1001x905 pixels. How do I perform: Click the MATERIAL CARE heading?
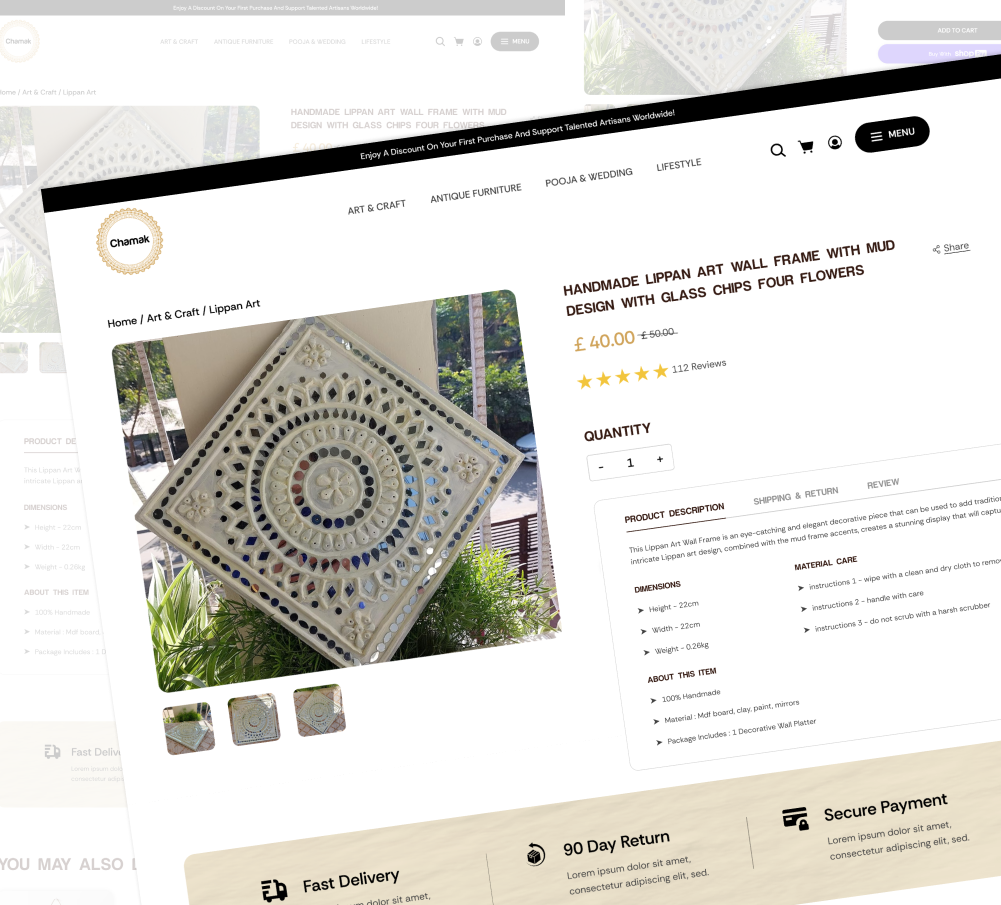825,562
